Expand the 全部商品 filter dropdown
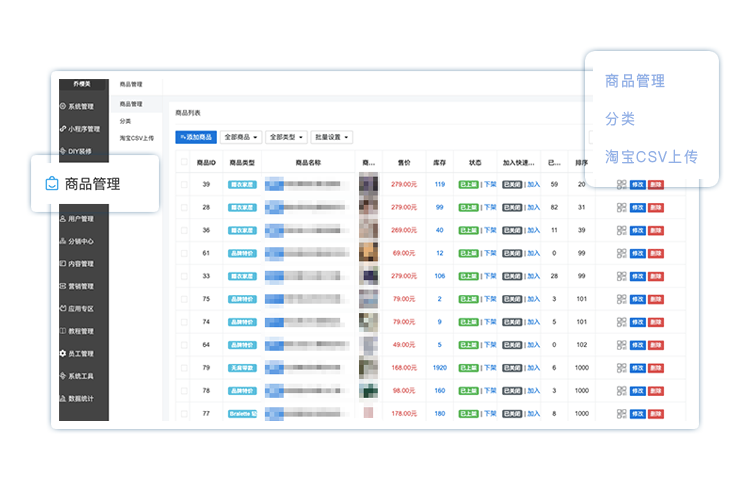The image size is (750, 480). pyautogui.click(x=241, y=137)
